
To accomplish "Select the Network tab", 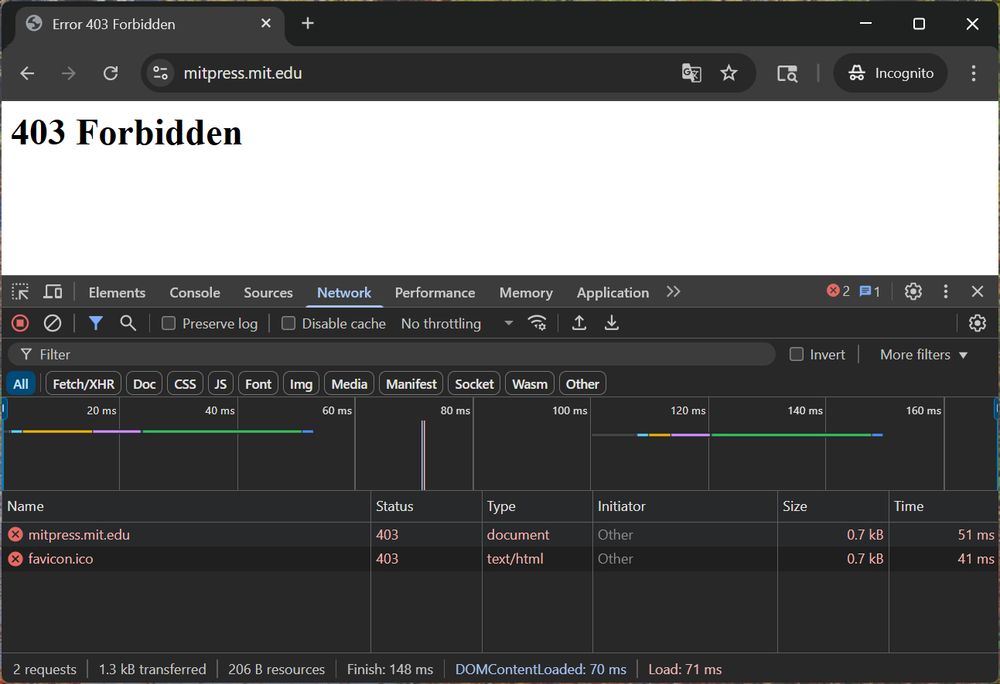I will [x=344, y=293].
